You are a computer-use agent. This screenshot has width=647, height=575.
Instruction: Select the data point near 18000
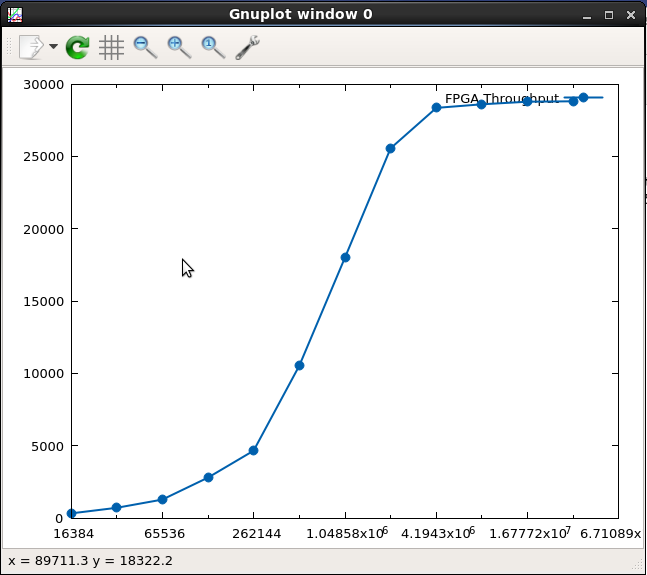345,257
